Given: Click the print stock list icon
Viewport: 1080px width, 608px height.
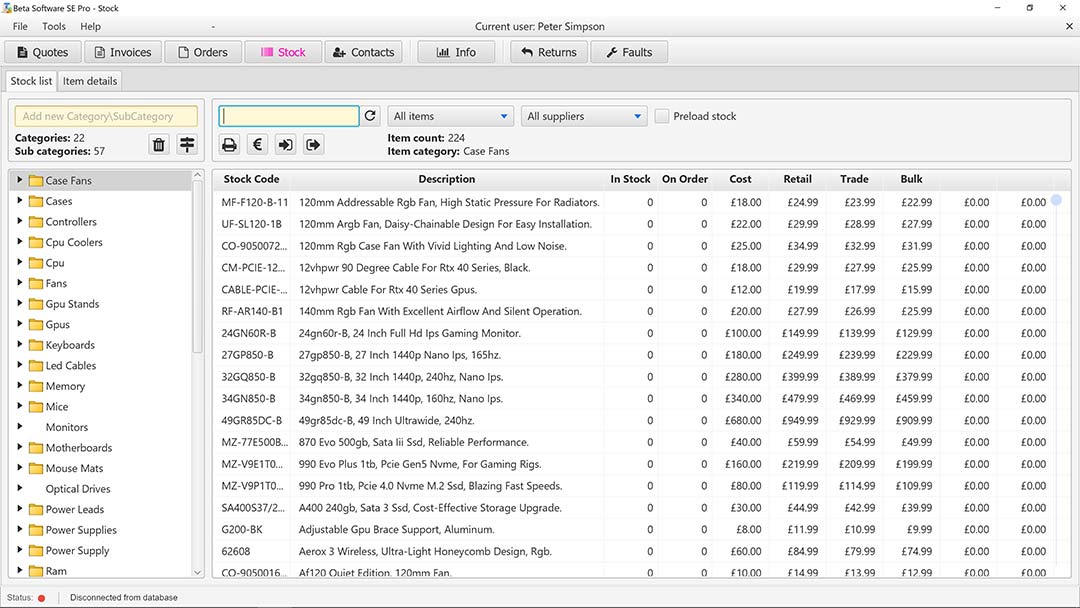Looking at the screenshot, I should [x=229, y=145].
